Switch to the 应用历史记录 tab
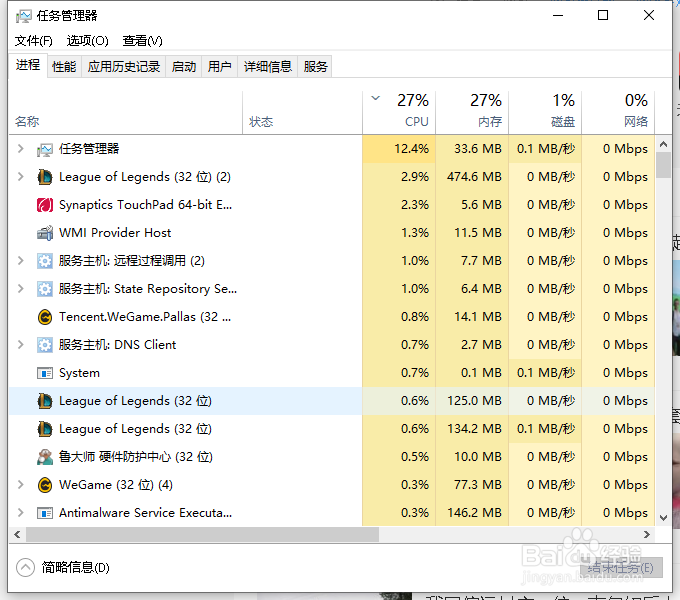 coord(124,67)
